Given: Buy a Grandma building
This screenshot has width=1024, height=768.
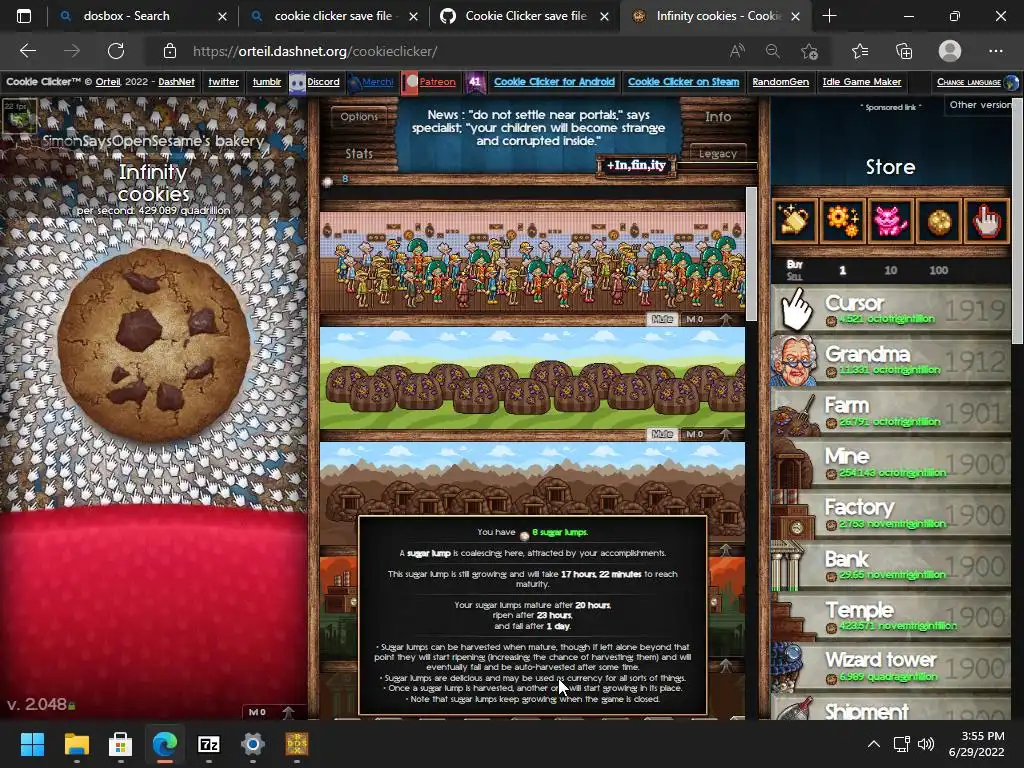Looking at the screenshot, I should [x=891, y=361].
